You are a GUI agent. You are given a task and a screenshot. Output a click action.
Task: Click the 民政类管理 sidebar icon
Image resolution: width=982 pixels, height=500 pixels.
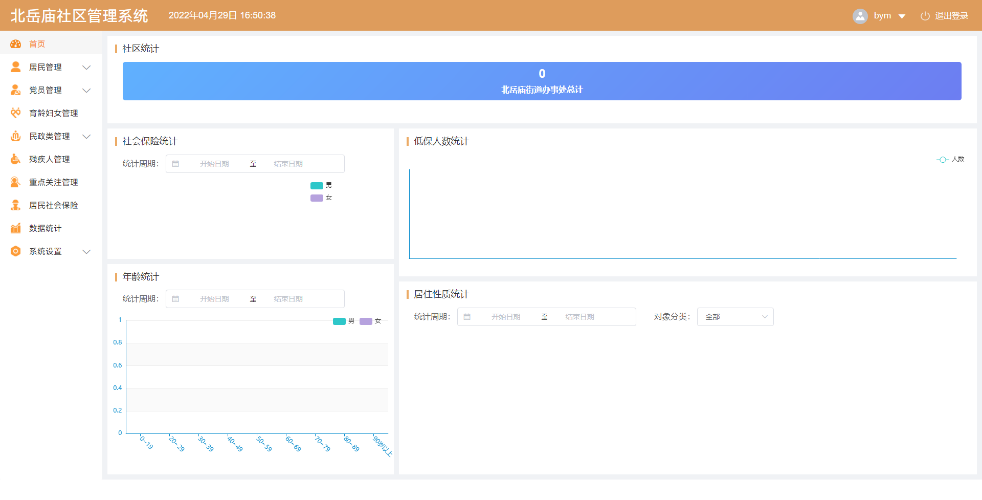[x=16, y=136]
